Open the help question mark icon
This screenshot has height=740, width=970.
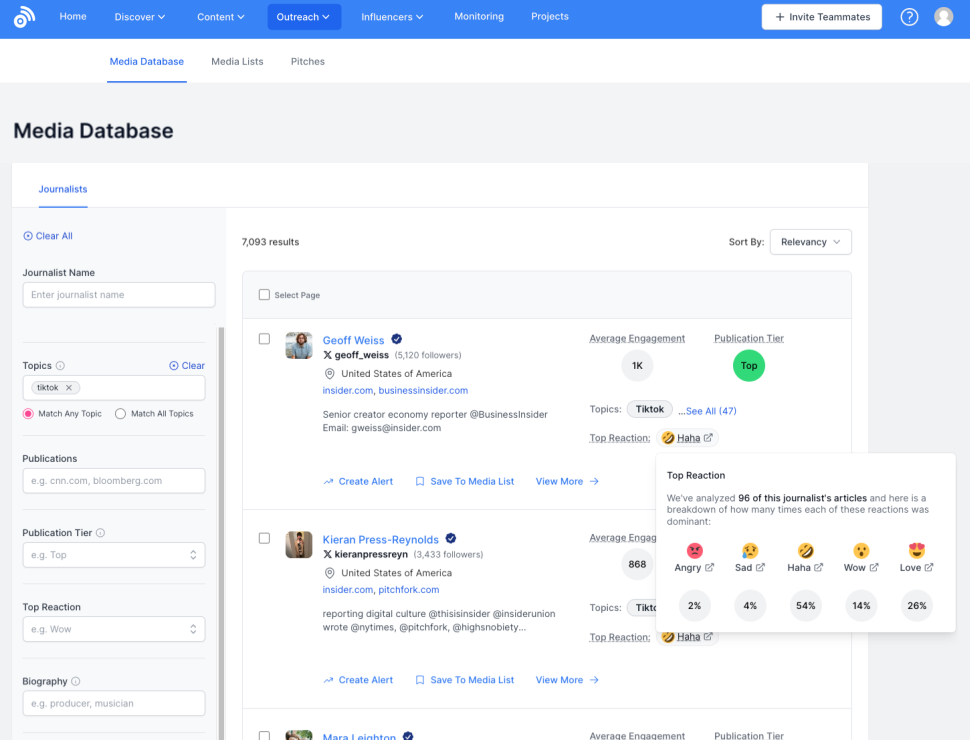(x=909, y=17)
